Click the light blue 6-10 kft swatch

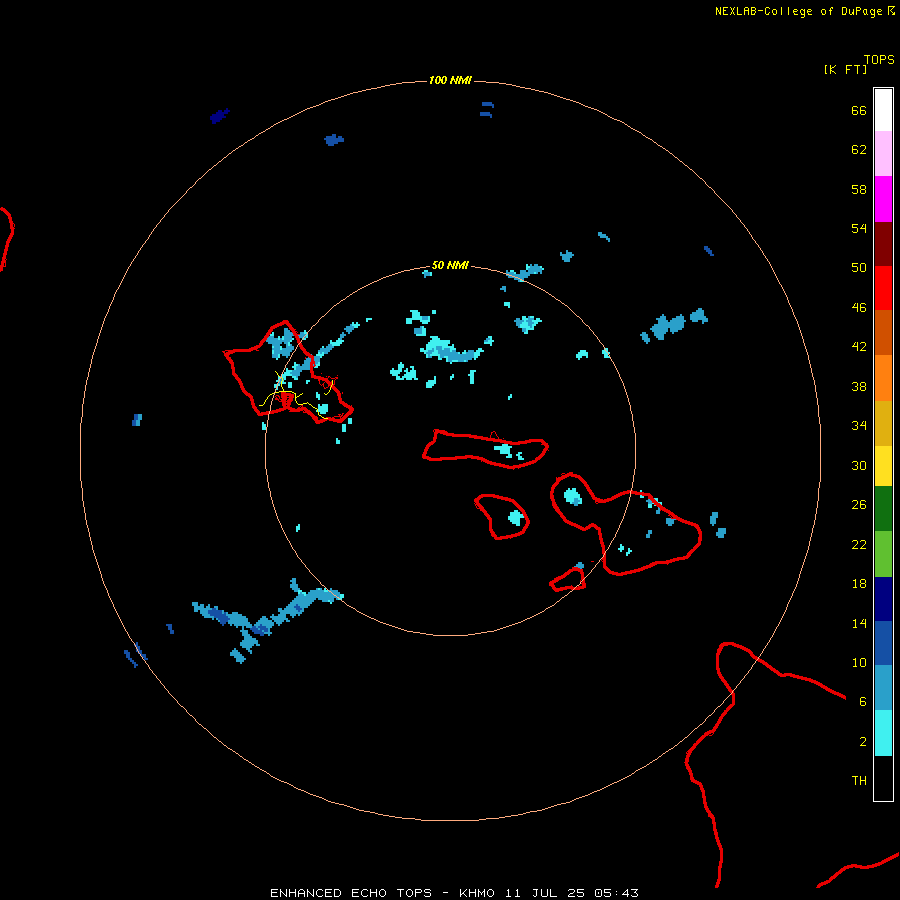pos(883,688)
